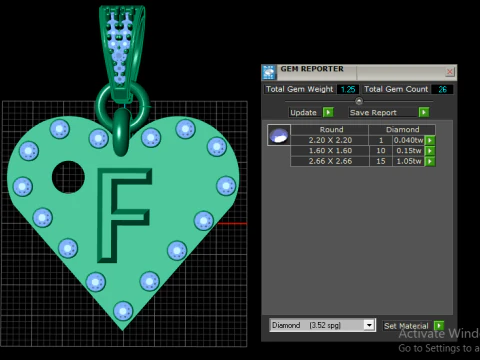This screenshot has width=480, height=360.
Task: Select the 2.66 X 2.66 size cell
Action: pyautogui.click(x=330, y=162)
